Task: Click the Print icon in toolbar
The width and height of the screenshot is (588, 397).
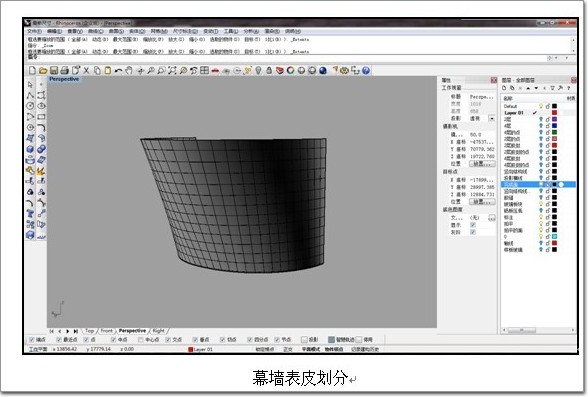Action: 64,70
